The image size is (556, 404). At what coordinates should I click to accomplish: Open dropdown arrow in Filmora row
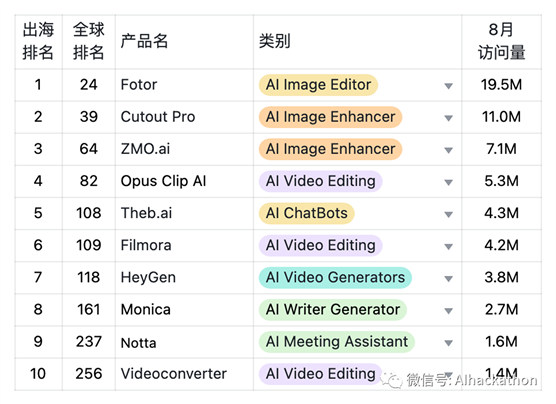click(x=449, y=247)
